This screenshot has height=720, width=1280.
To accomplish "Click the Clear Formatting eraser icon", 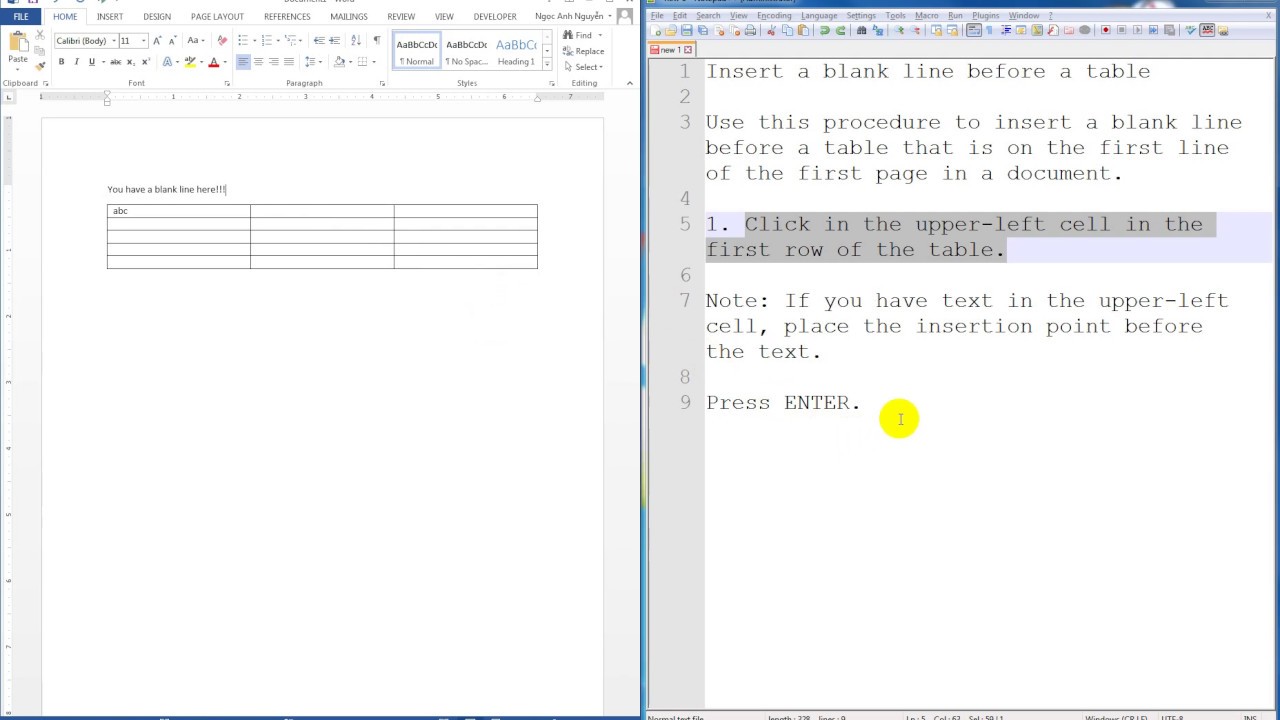I will [222, 40].
